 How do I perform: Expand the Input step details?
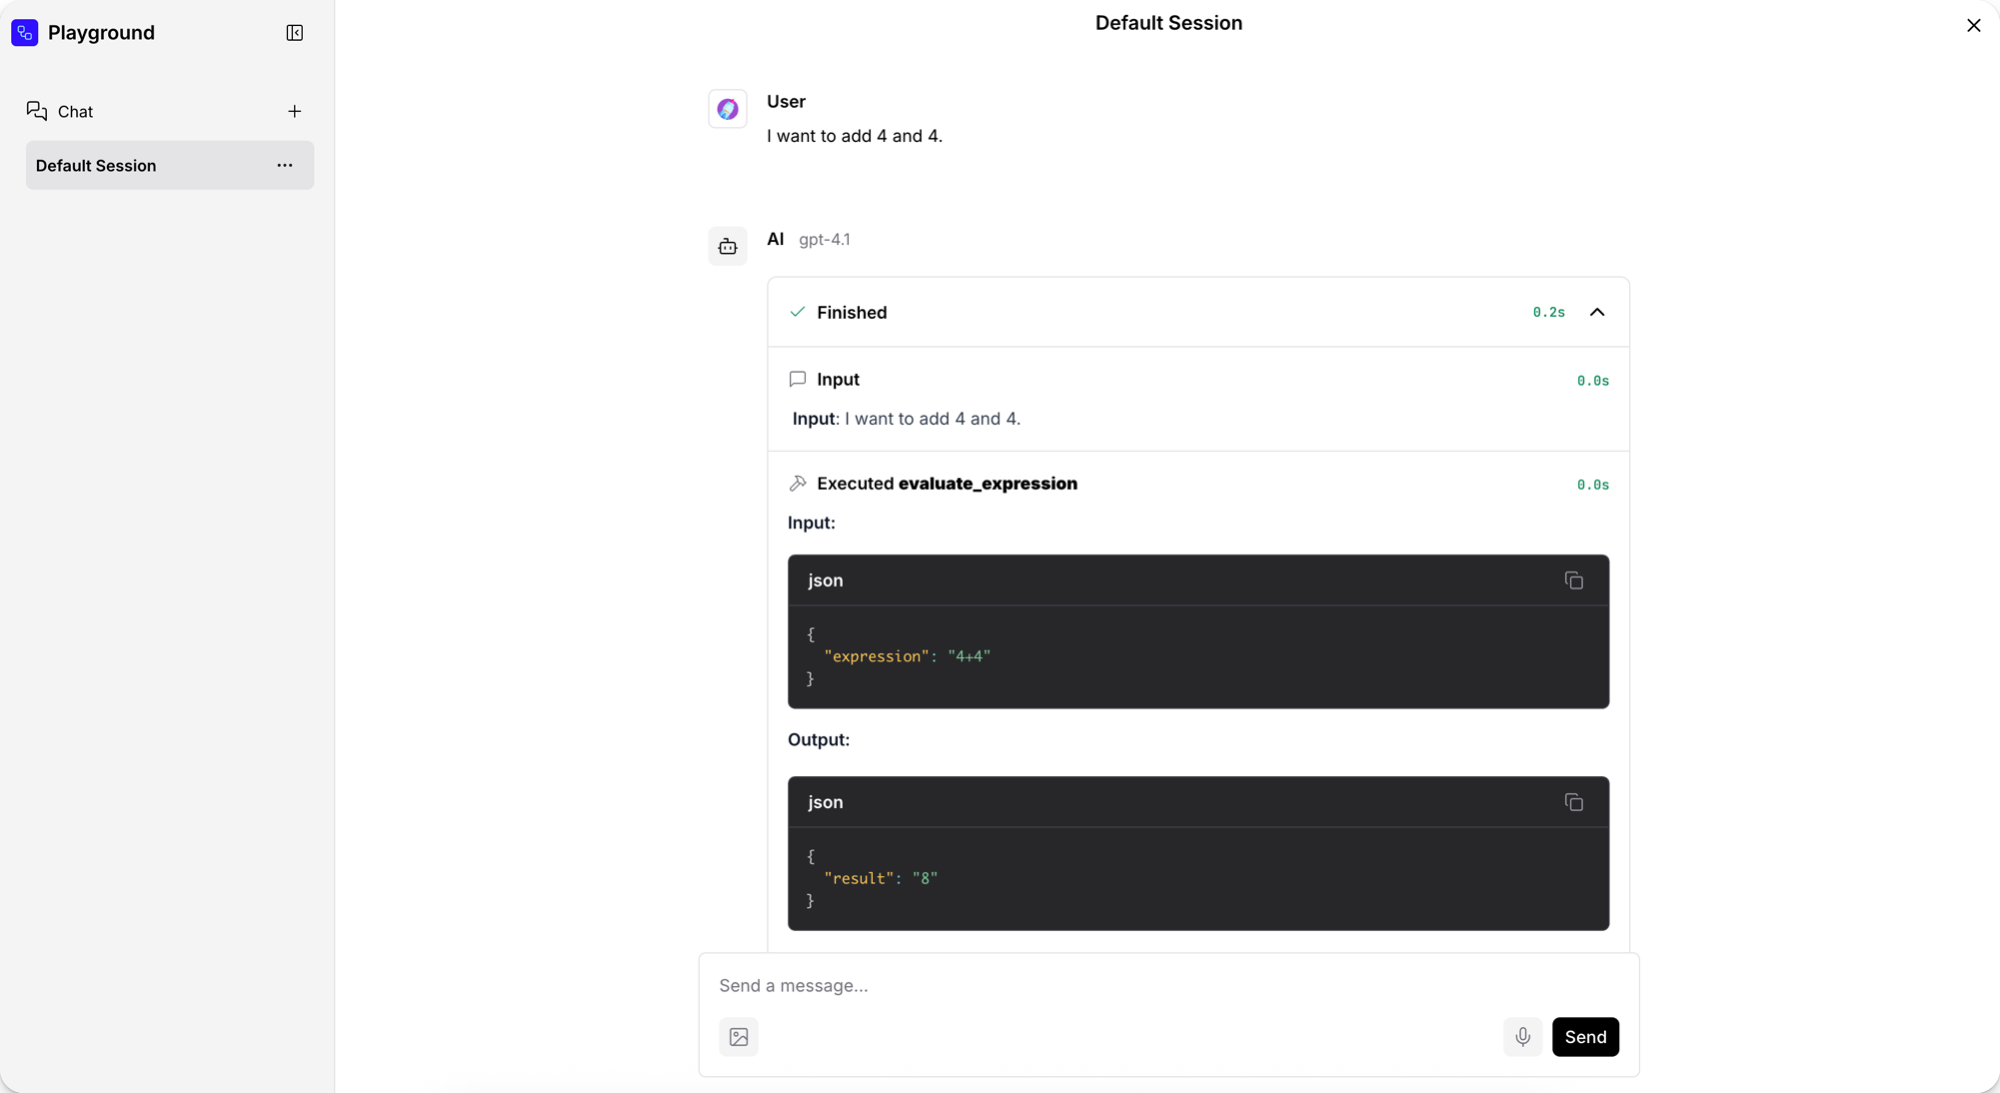837,379
